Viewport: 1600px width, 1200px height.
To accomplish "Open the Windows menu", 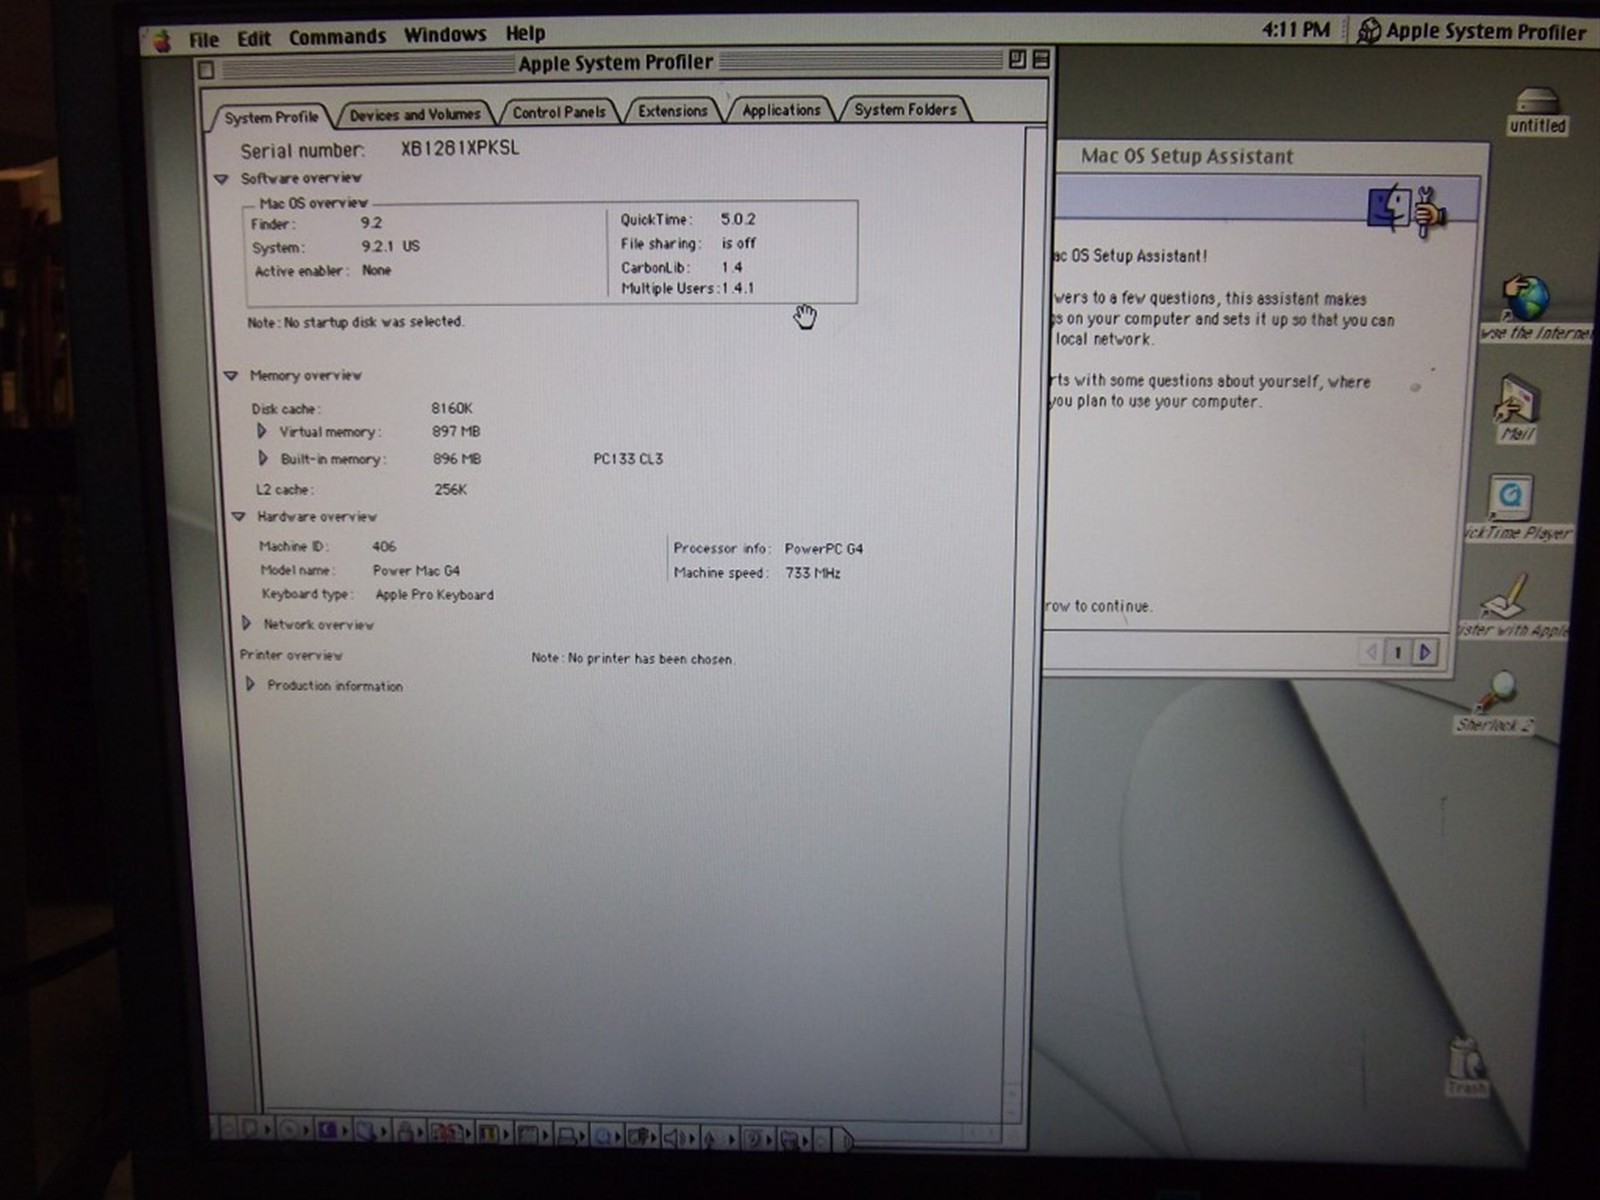I will [445, 35].
